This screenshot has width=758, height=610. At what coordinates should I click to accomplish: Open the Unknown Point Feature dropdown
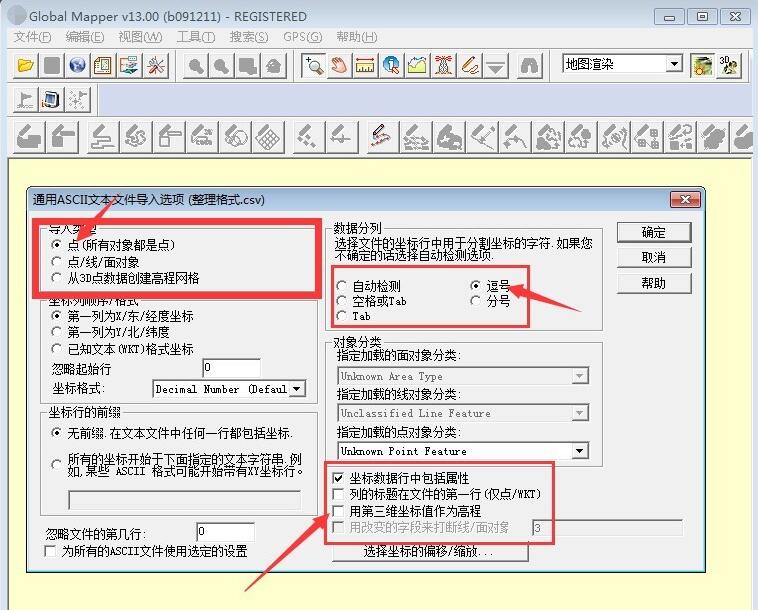click(x=463, y=451)
